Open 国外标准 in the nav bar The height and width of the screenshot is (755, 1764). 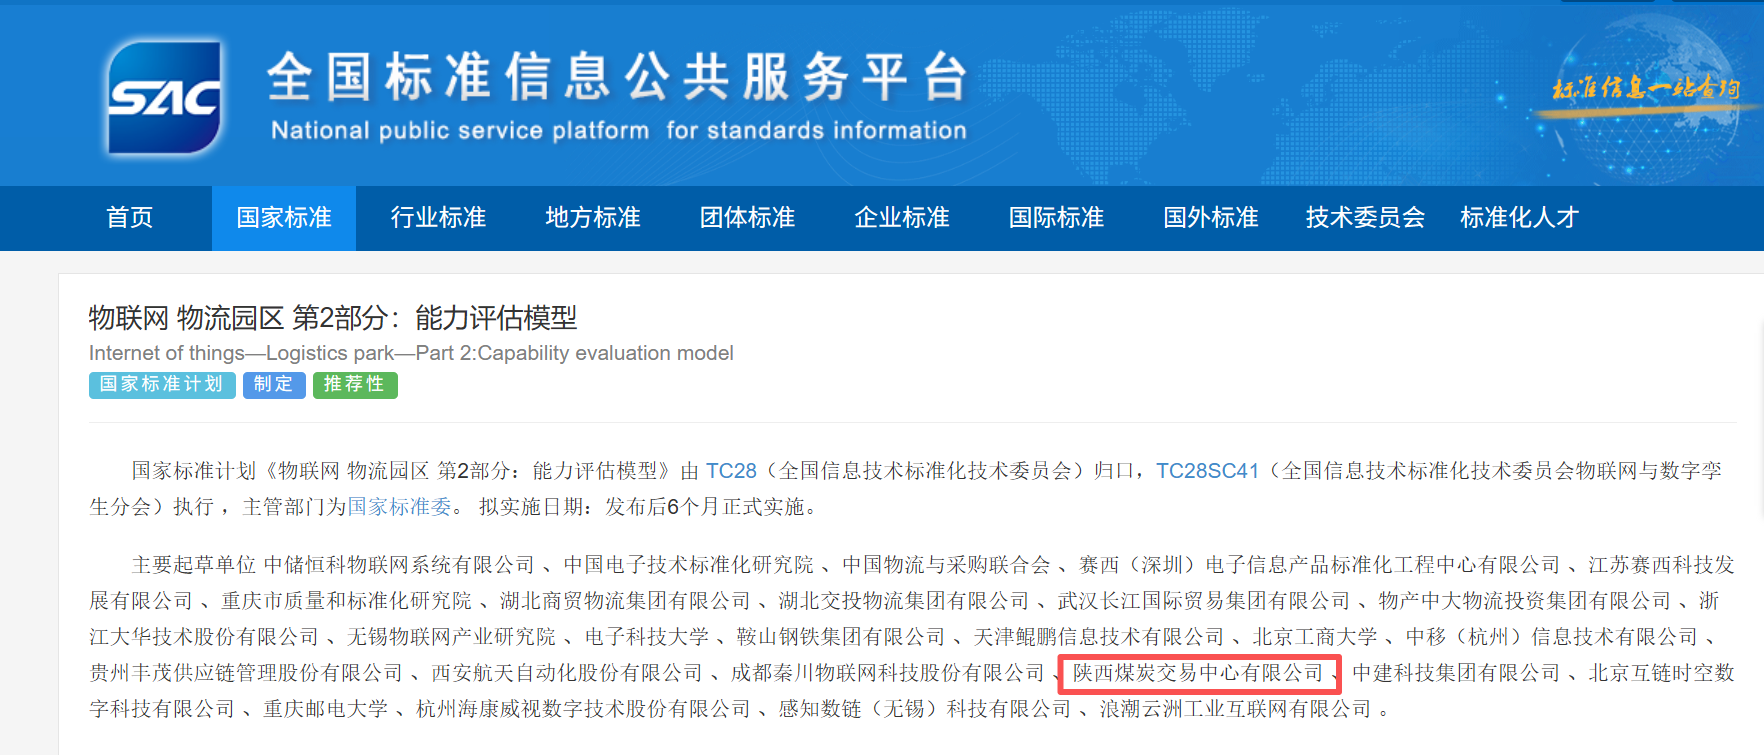(1211, 218)
